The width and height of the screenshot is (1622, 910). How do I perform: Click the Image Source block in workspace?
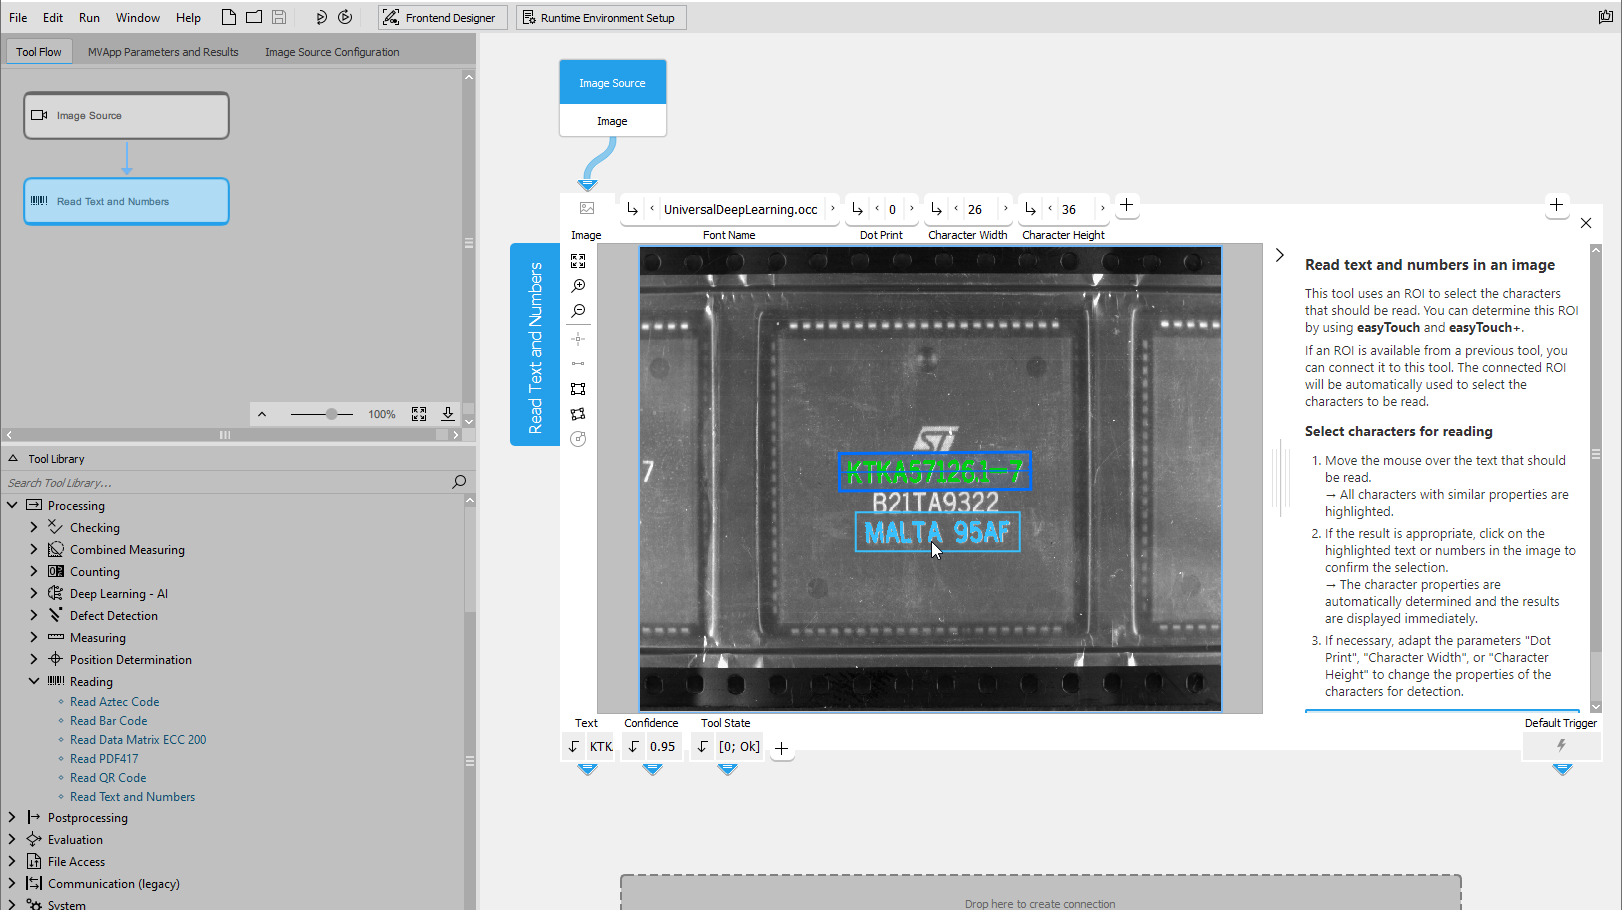pyautogui.click(x=612, y=83)
